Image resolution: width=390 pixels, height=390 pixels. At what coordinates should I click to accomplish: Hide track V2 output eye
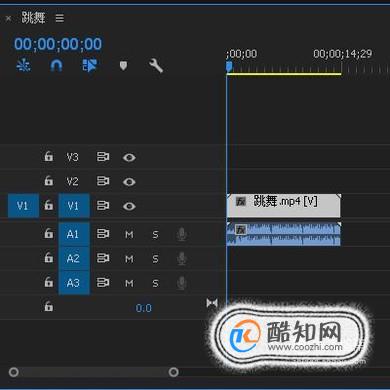click(129, 182)
